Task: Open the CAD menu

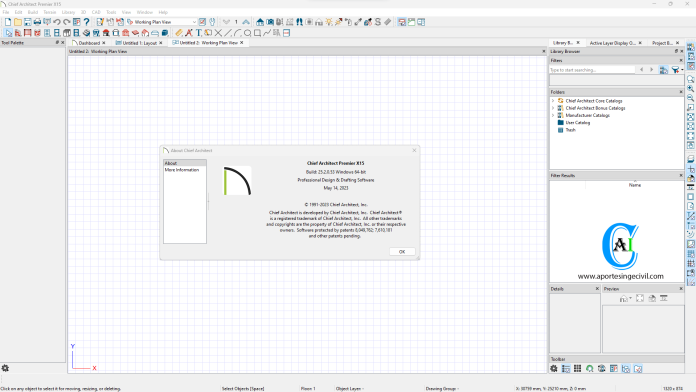Action: (x=96, y=12)
